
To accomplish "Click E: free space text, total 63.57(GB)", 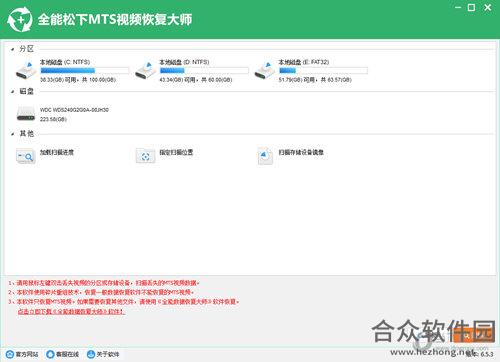I will [x=315, y=80].
